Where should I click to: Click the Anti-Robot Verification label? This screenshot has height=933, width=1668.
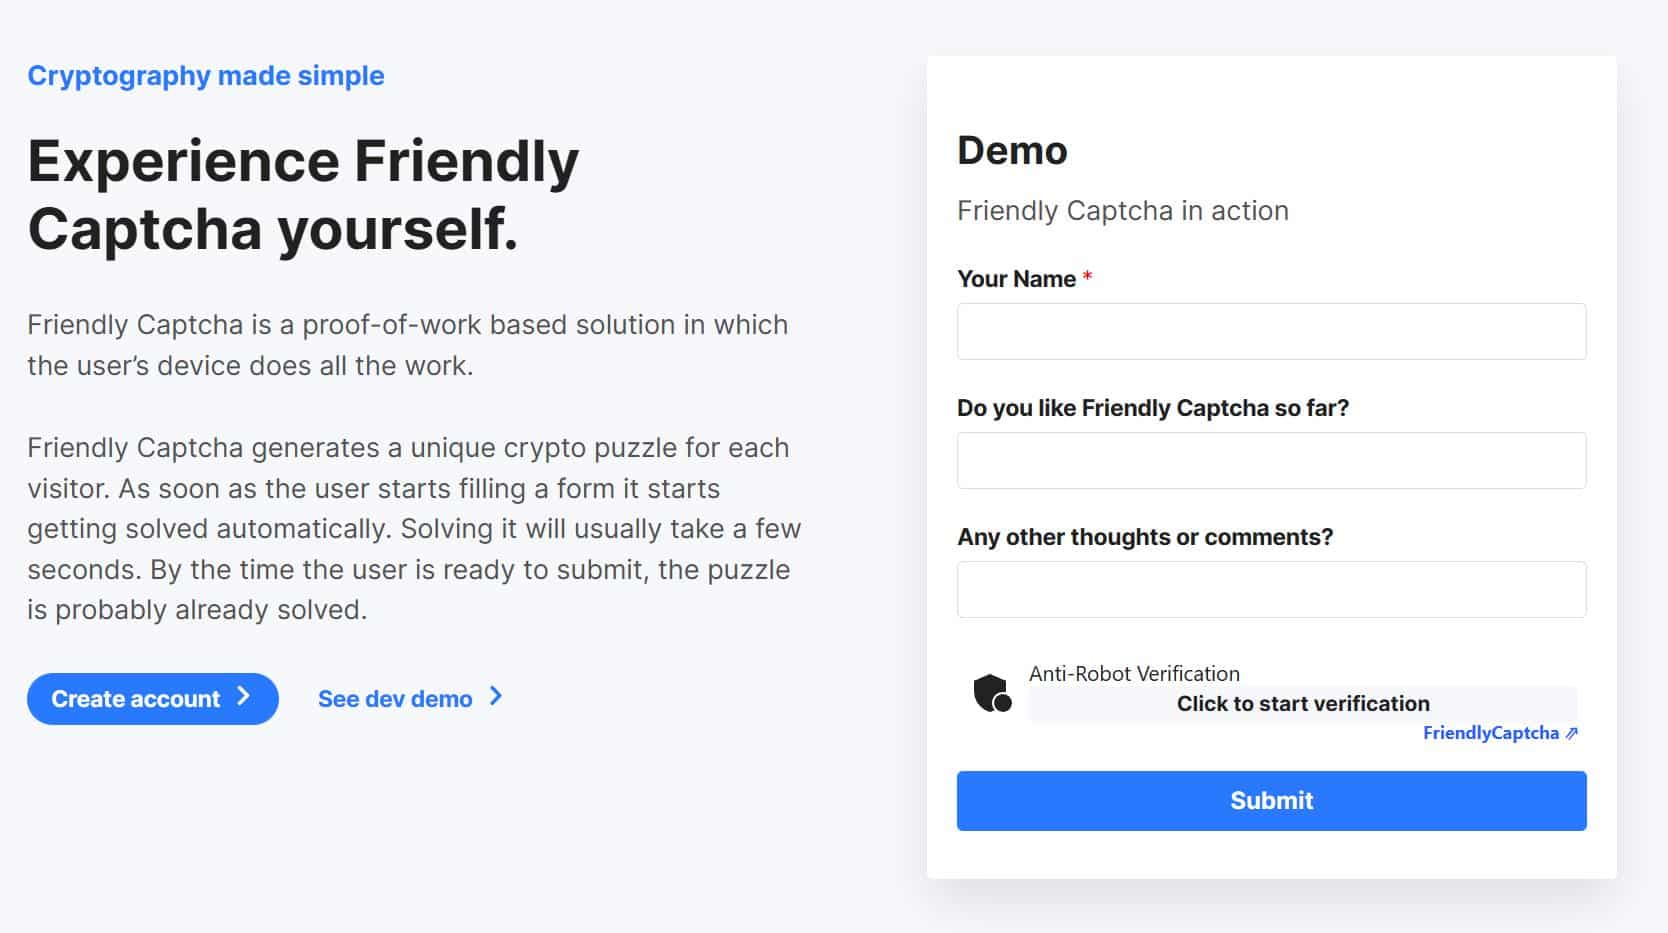click(1134, 673)
